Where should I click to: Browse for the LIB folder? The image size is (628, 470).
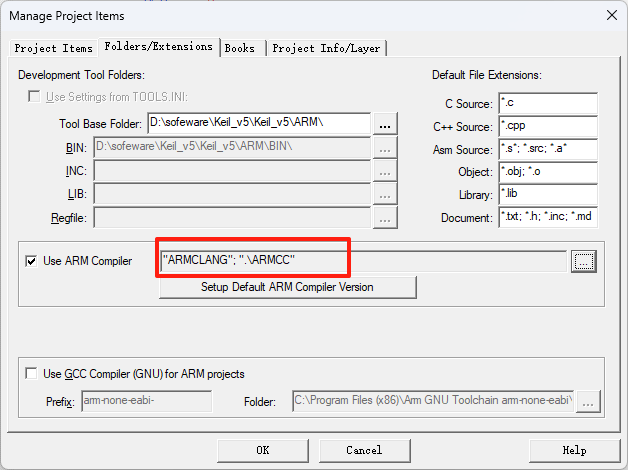coord(385,194)
